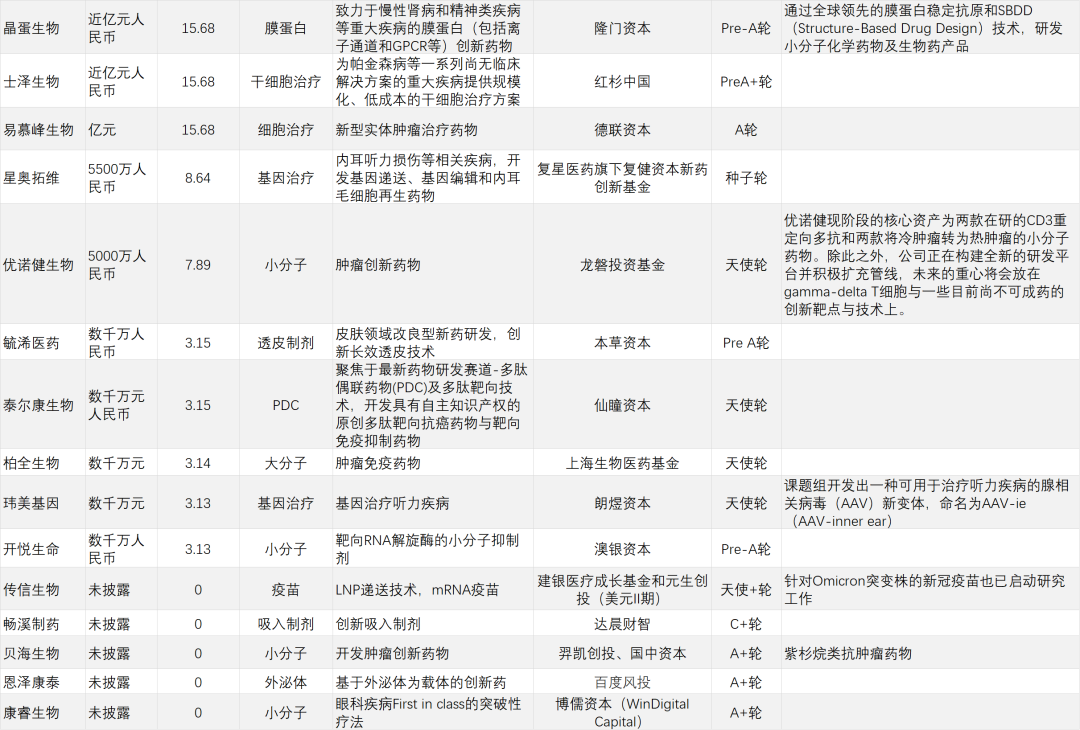Click the 士泽生物 company name cell

pyautogui.click(x=32, y=82)
